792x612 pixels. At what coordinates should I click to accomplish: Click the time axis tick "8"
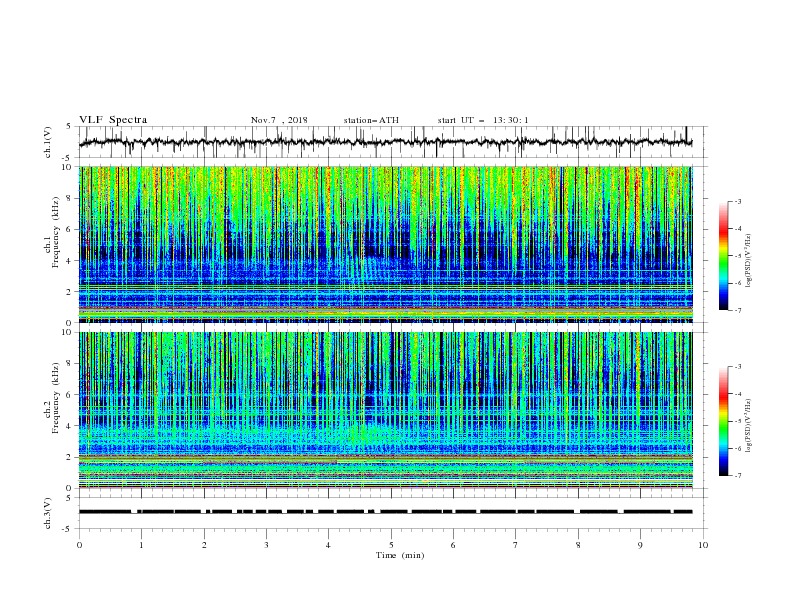pyautogui.click(x=578, y=545)
